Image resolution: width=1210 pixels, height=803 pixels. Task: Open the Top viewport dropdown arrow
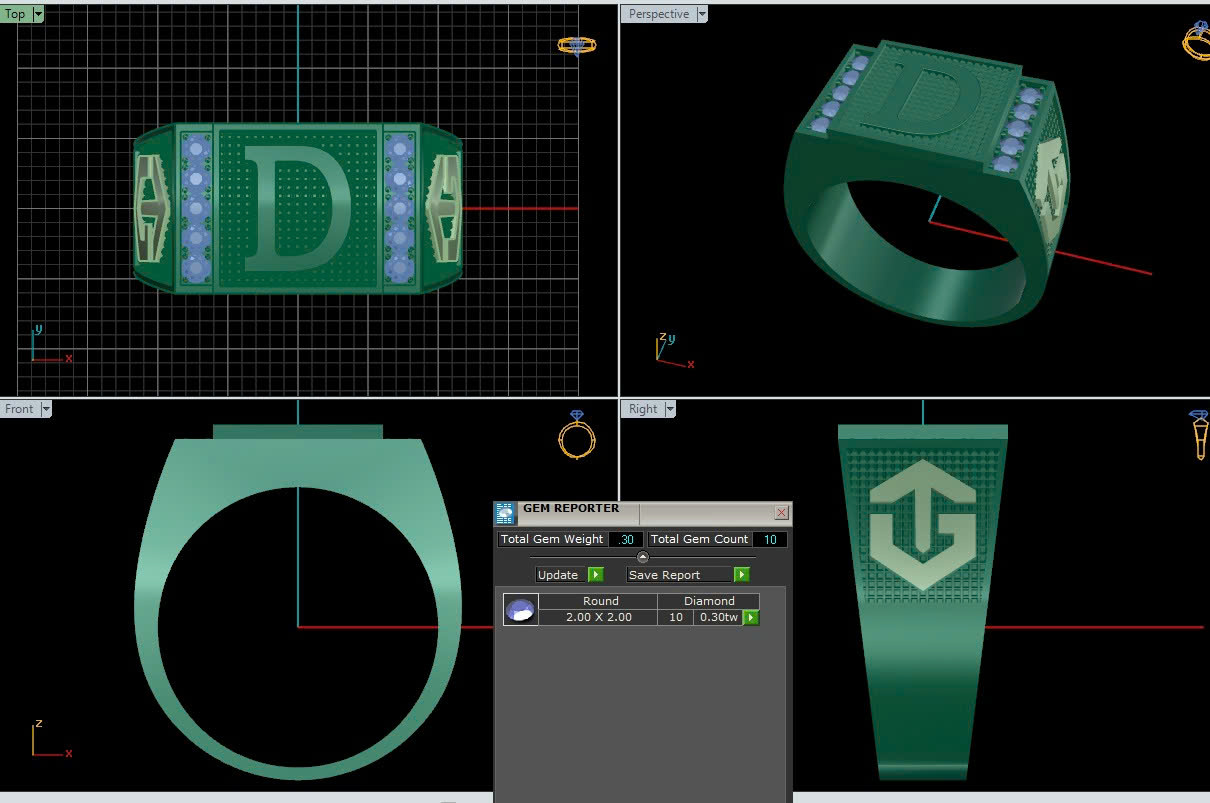(x=38, y=14)
